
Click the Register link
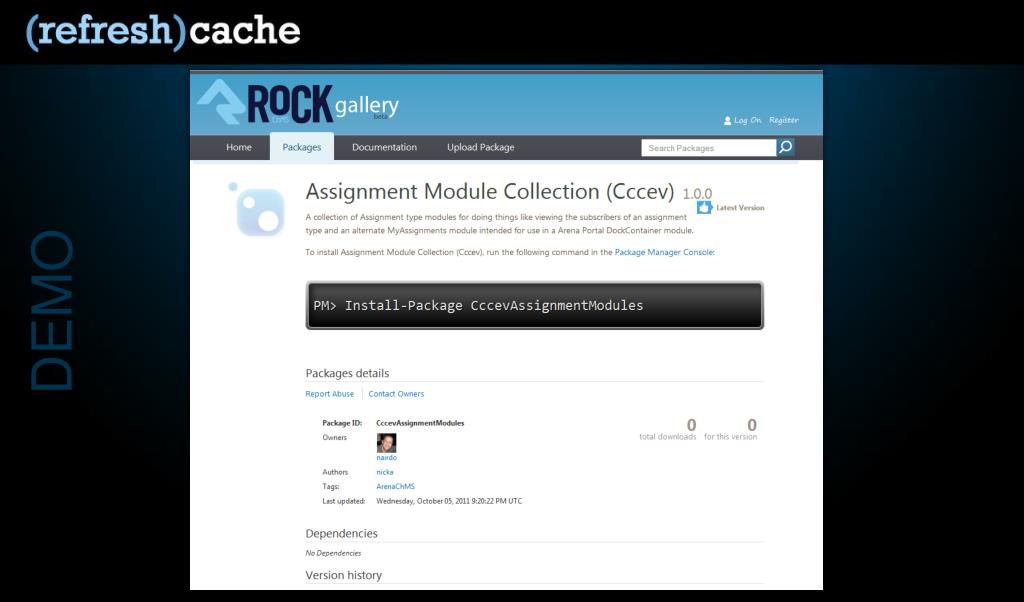pyautogui.click(x=784, y=120)
